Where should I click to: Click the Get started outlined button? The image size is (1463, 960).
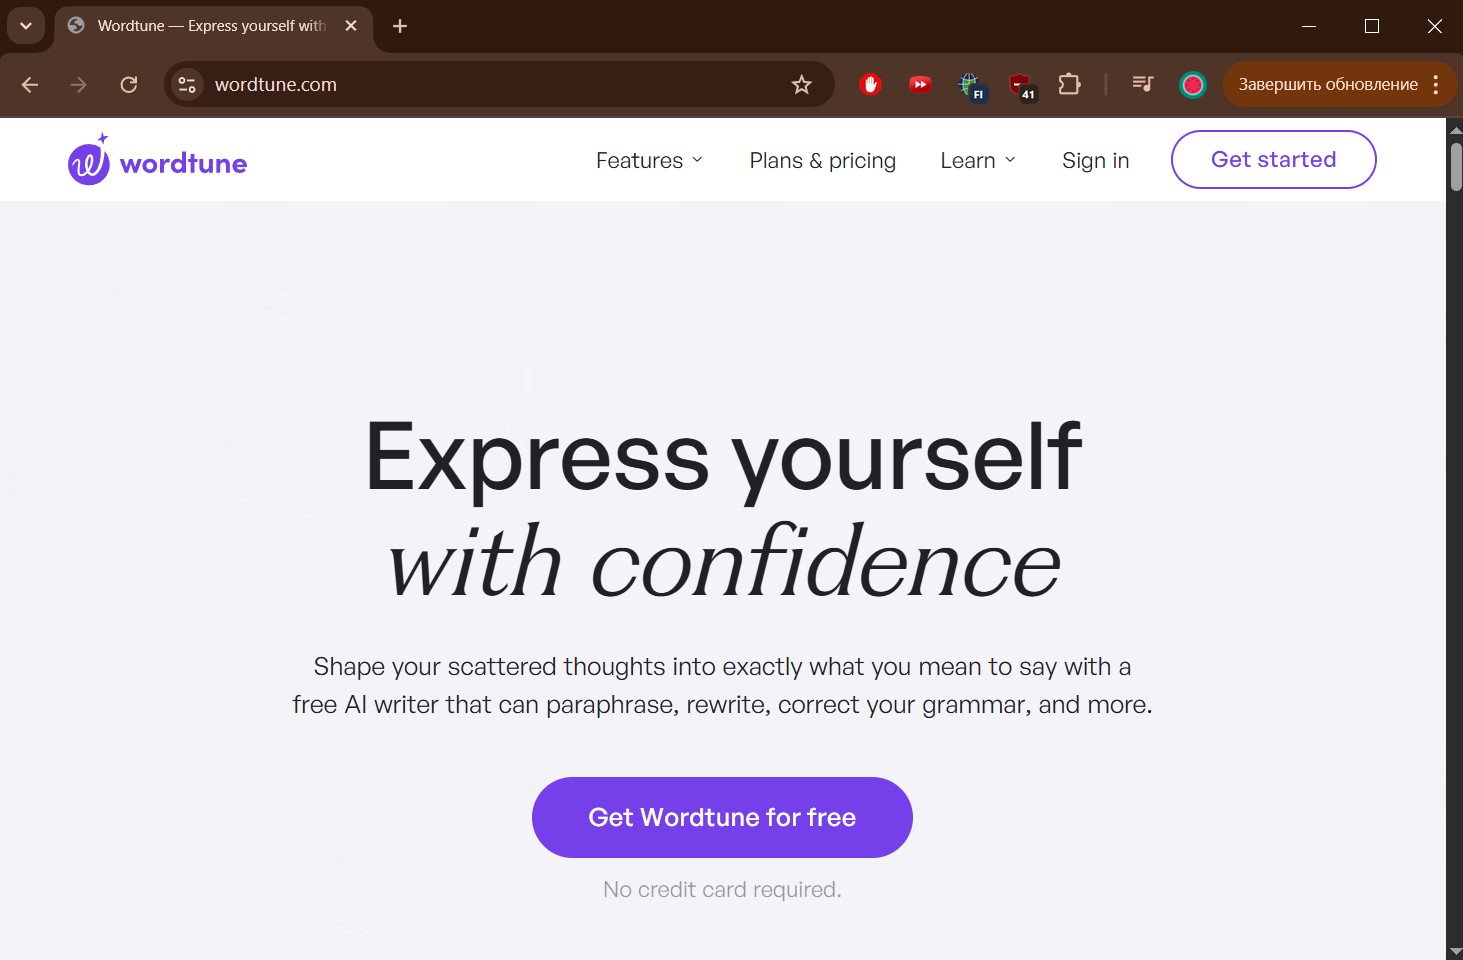[1273, 160]
